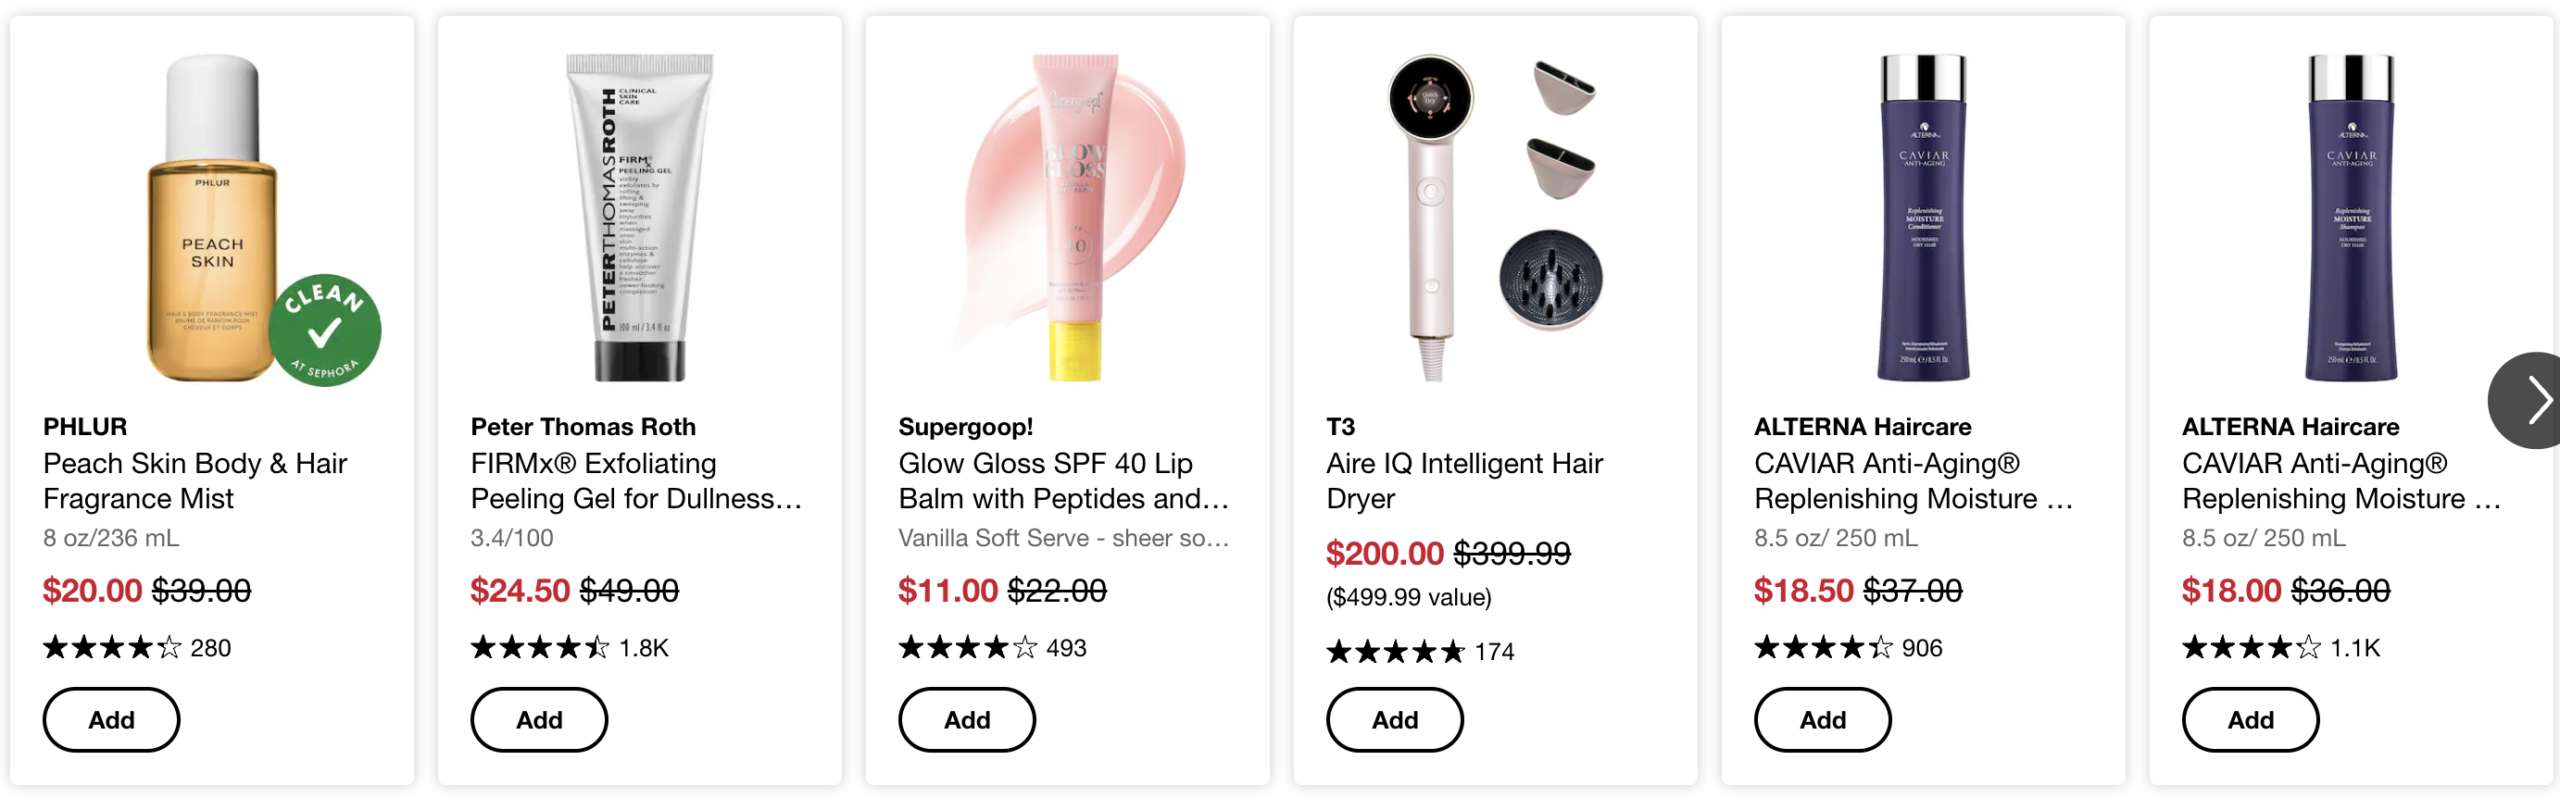
Task: Open Peter Thomas Roth tube product image
Action: point(640,217)
